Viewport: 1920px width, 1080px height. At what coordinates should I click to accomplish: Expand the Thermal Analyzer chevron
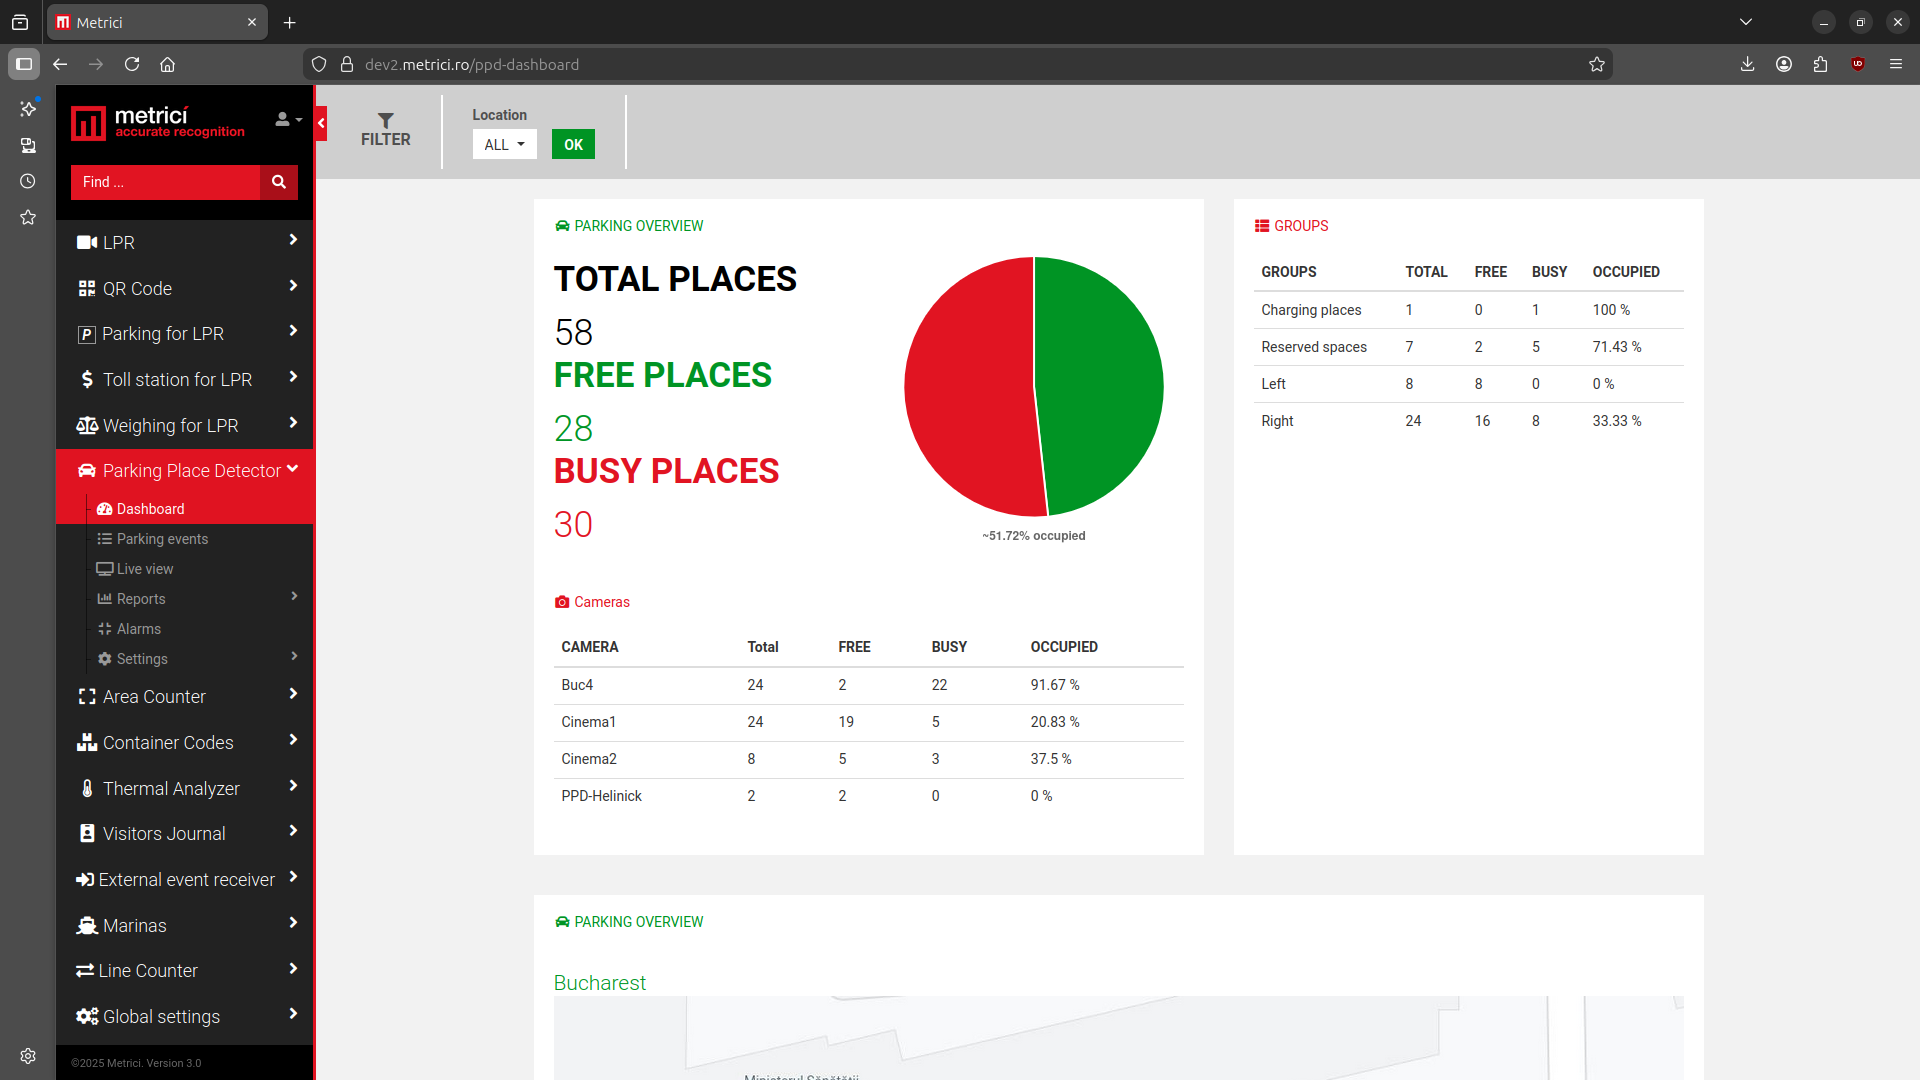click(293, 786)
